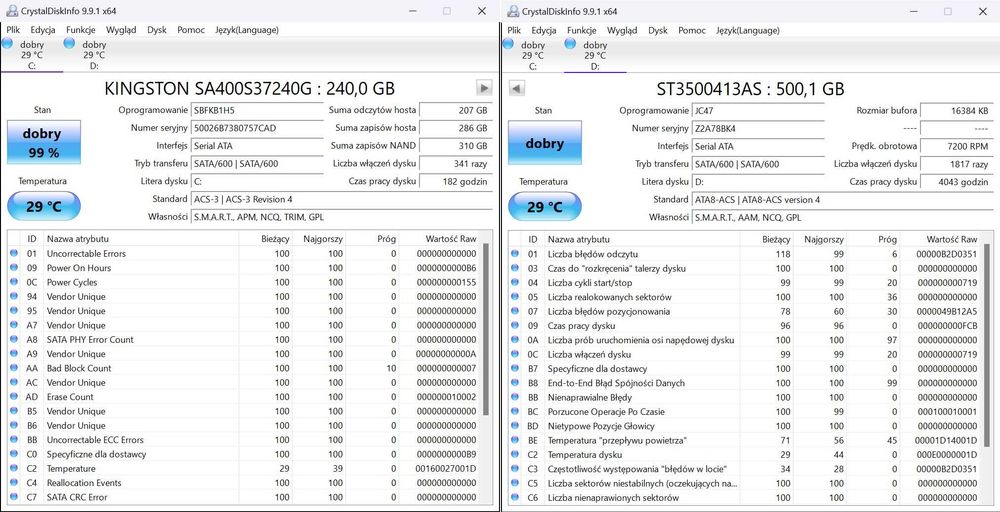Click status dot of 'Porzucone Operacje Po Czasie' row
This screenshot has height=512, width=1000.
[x=515, y=411]
